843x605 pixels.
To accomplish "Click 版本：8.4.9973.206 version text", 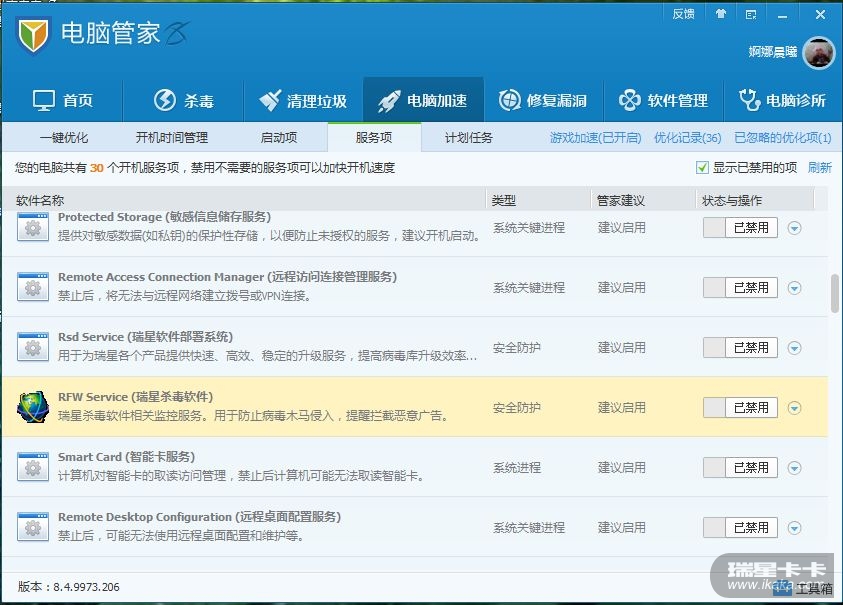I will point(69,587).
